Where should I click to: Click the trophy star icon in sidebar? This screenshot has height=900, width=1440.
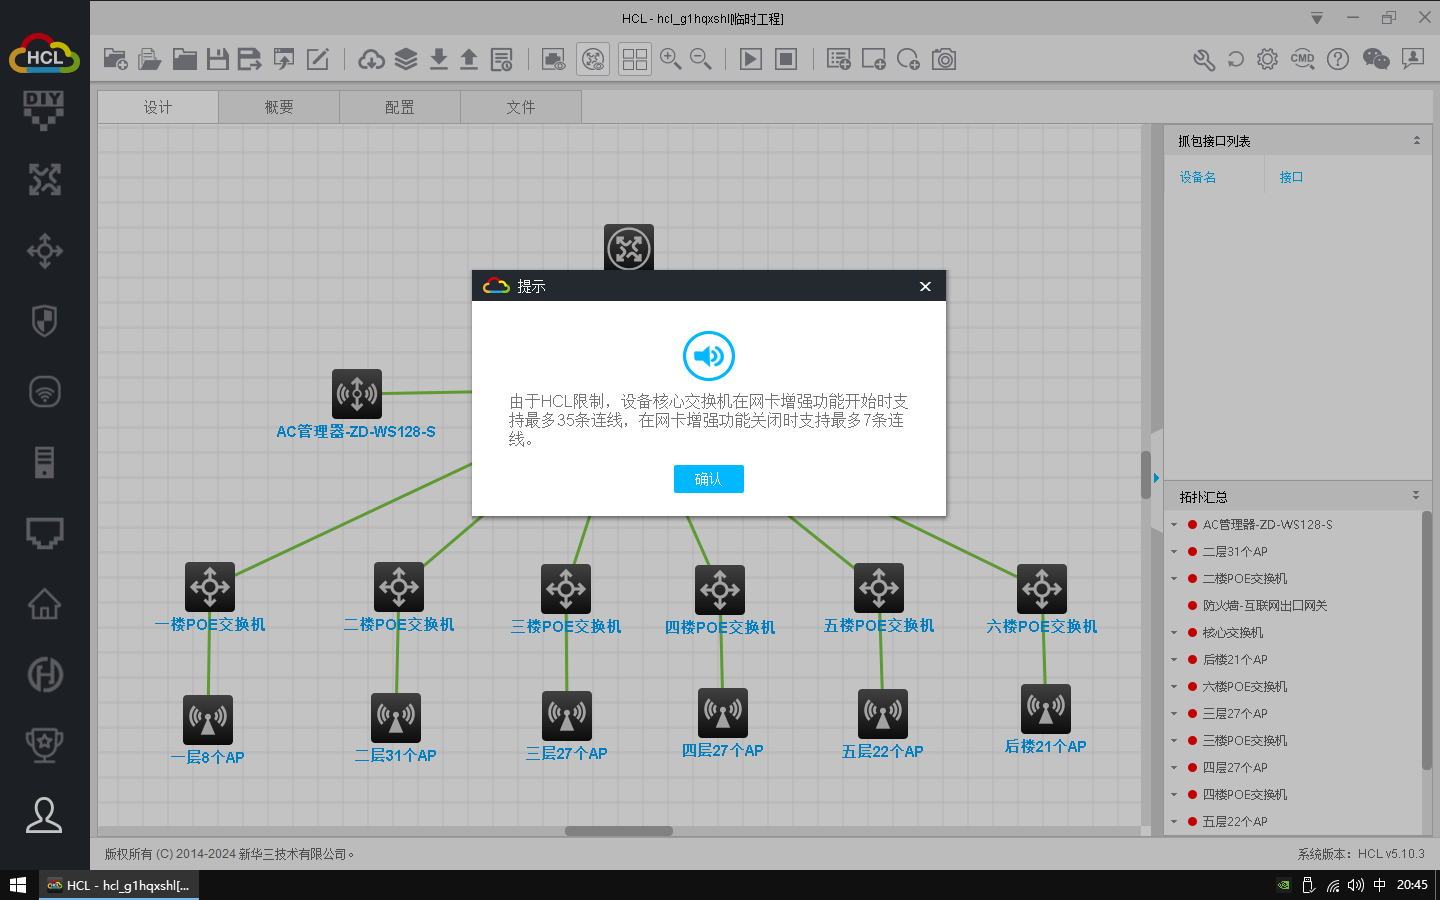coord(44,745)
